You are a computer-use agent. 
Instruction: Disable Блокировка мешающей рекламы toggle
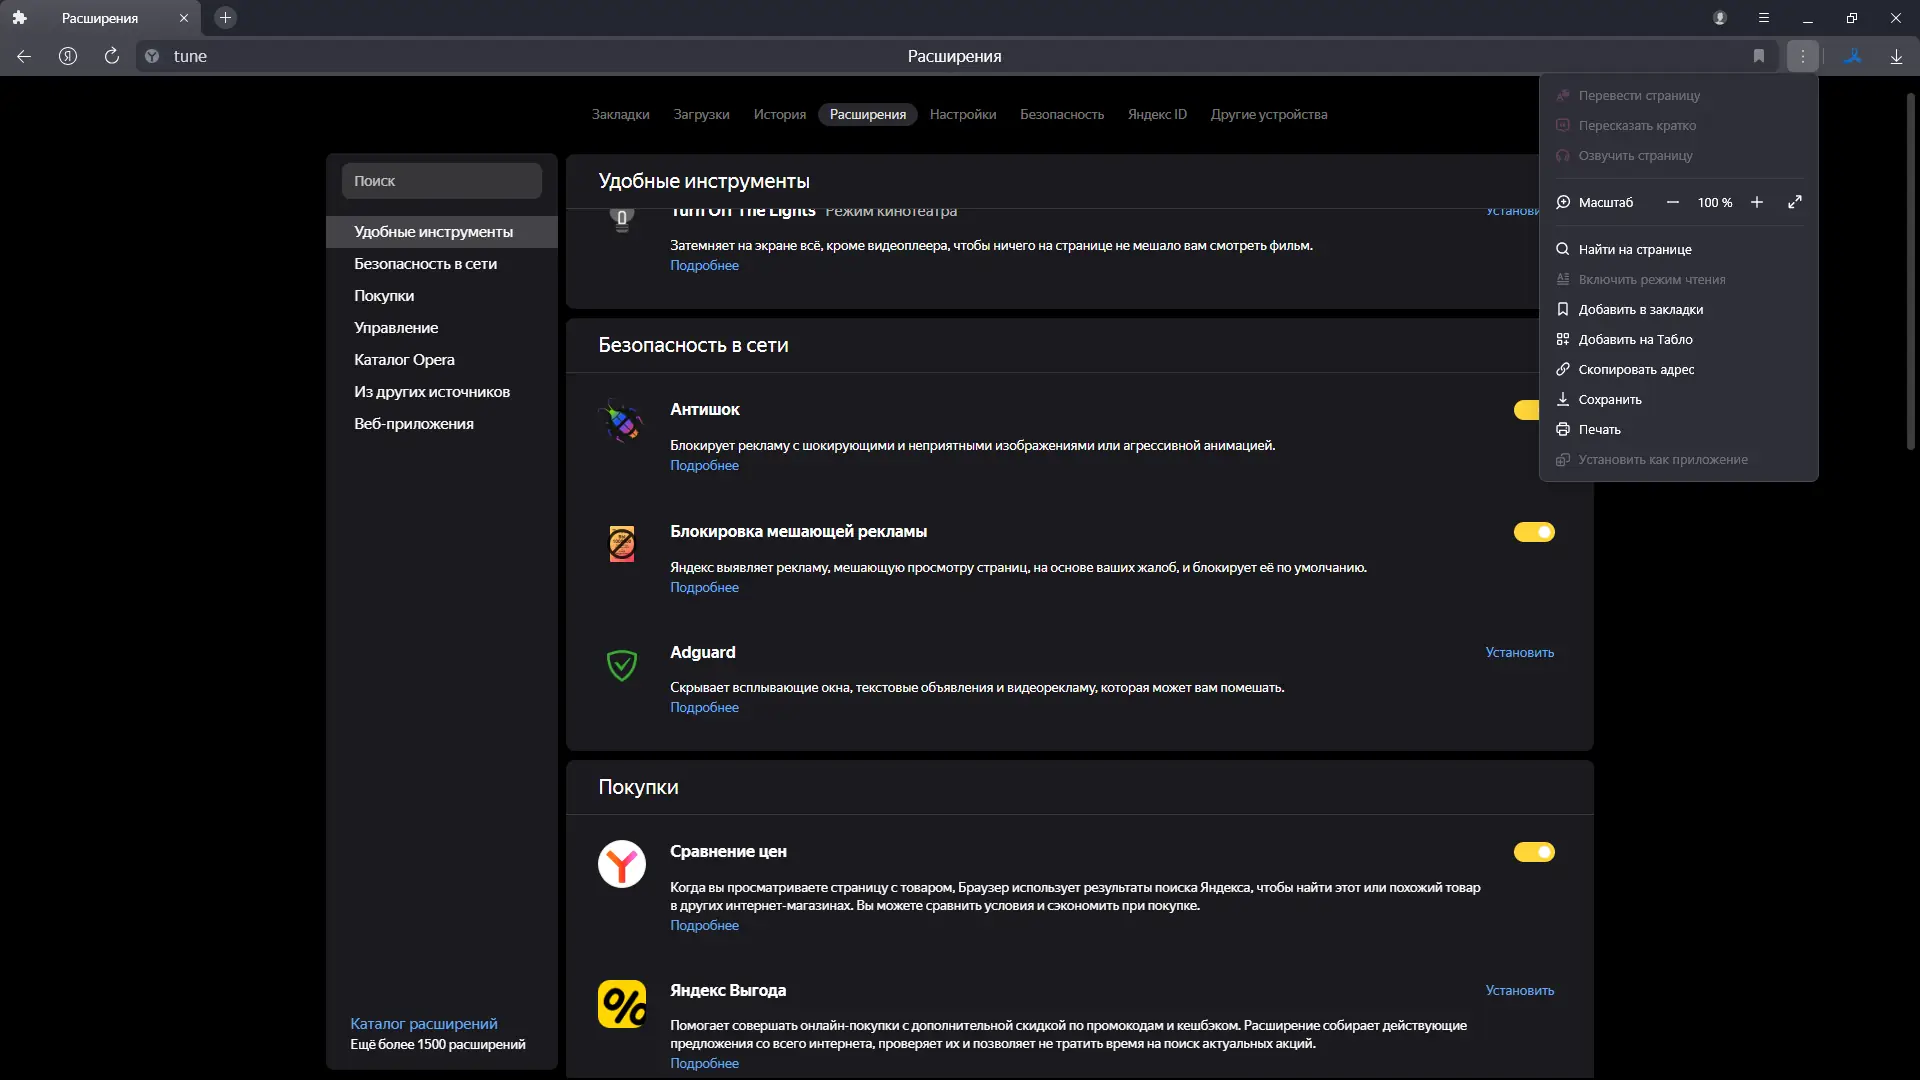(x=1534, y=532)
